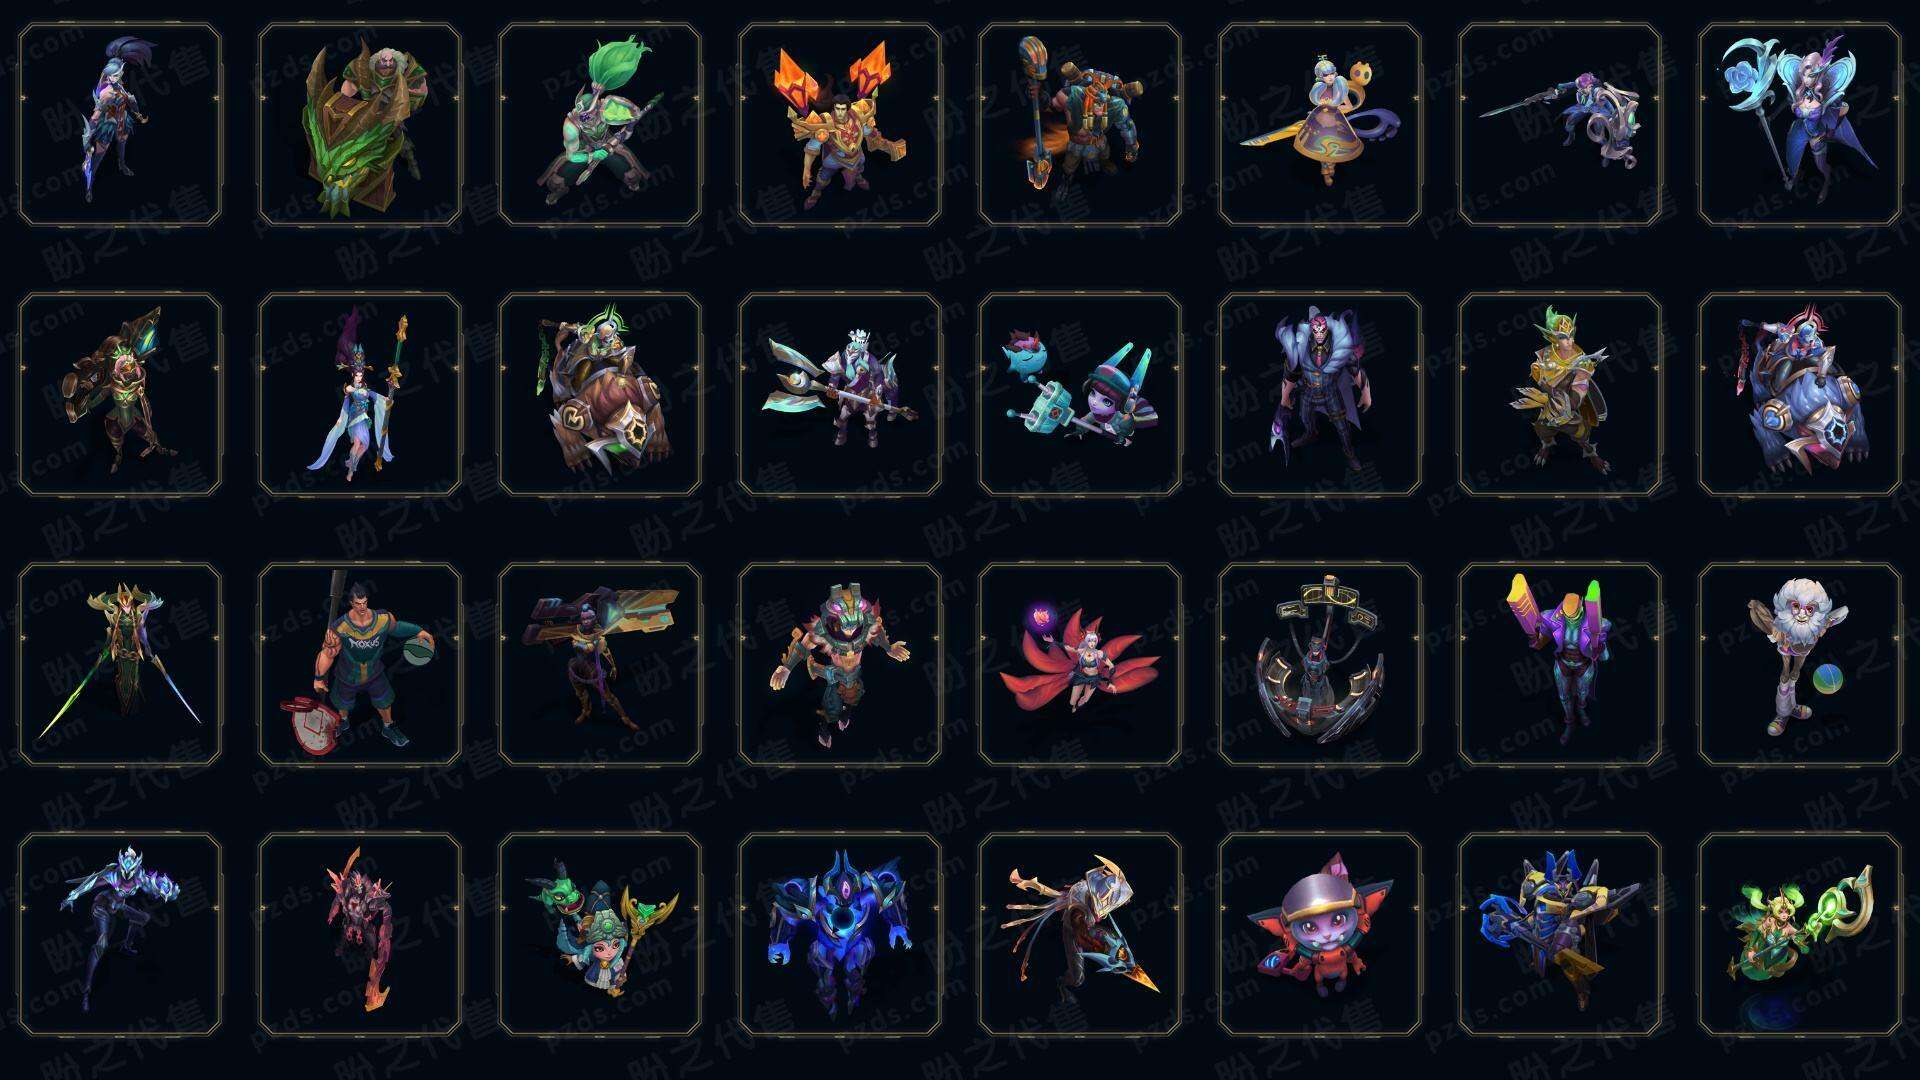Pick the crescent moon staff blue-haired skin
The image size is (1920, 1080).
[x=1800, y=124]
